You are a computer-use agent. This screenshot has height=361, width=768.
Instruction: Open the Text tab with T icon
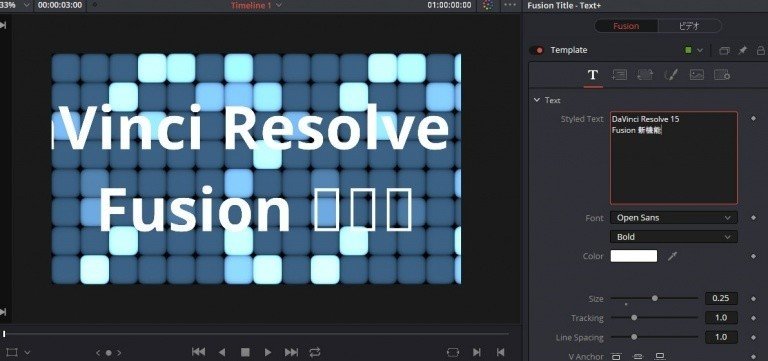point(593,75)
